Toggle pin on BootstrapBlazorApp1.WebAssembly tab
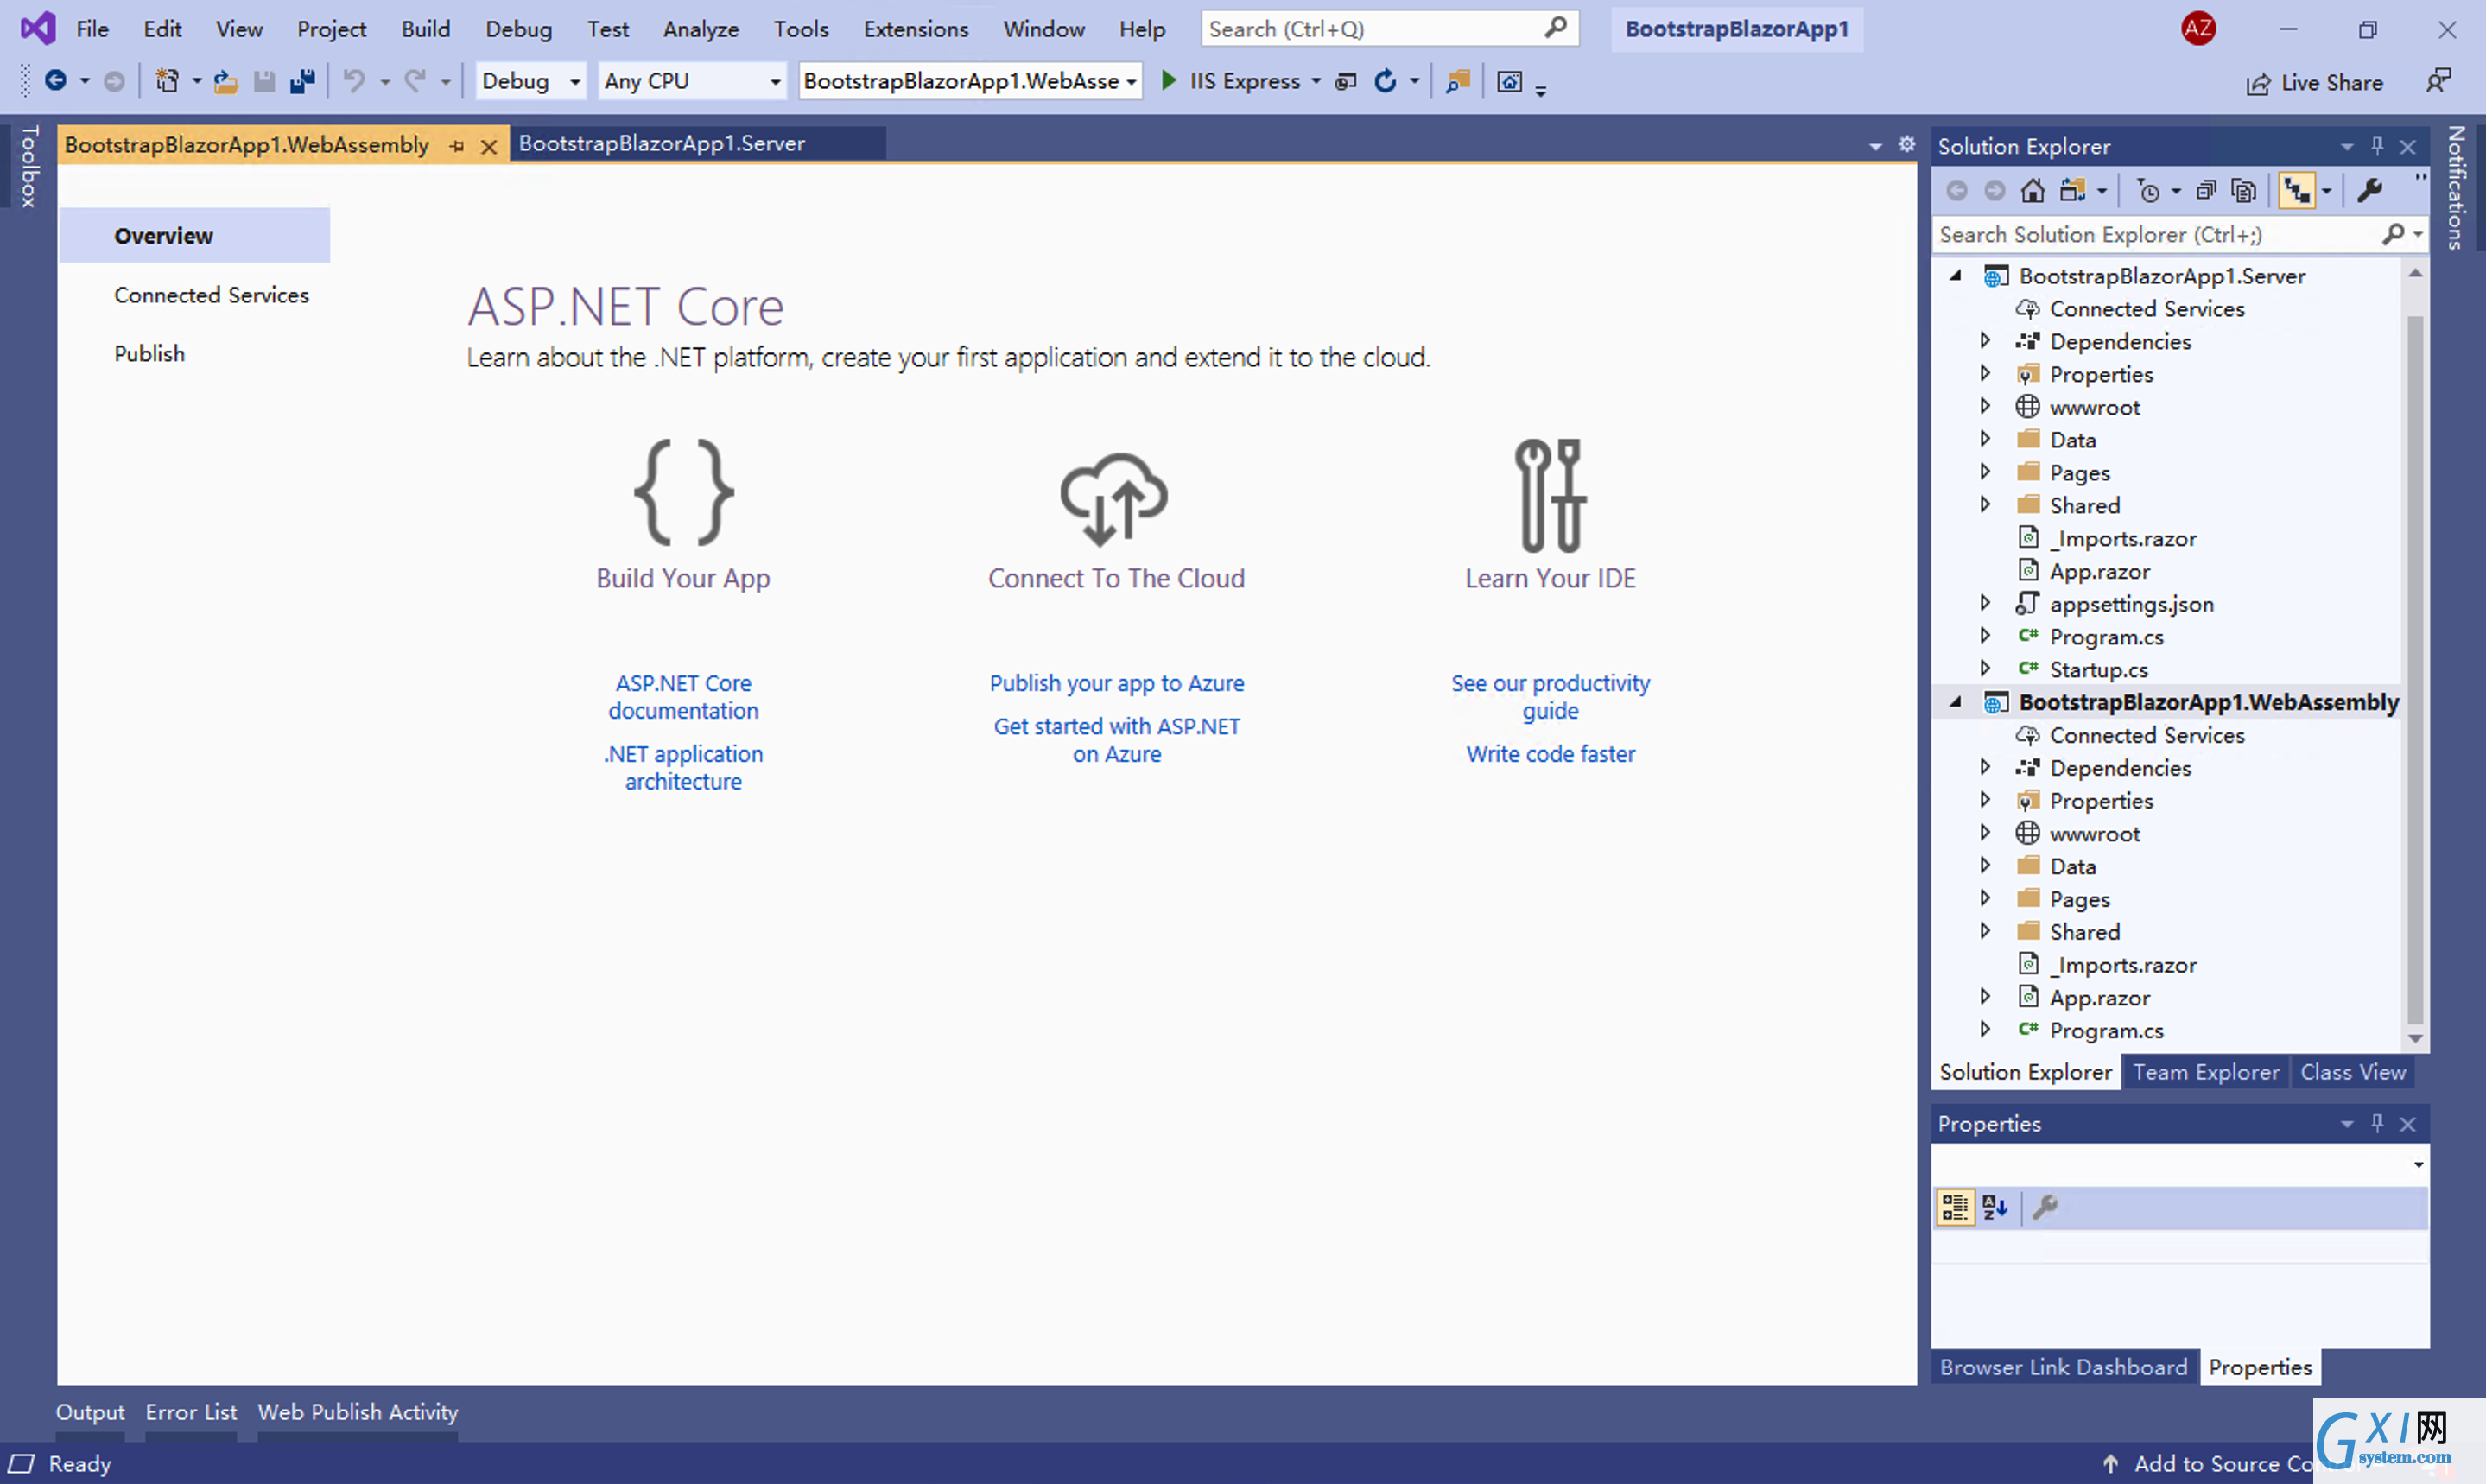The width and height of the screenshot is (2486, 1484). 457,146
